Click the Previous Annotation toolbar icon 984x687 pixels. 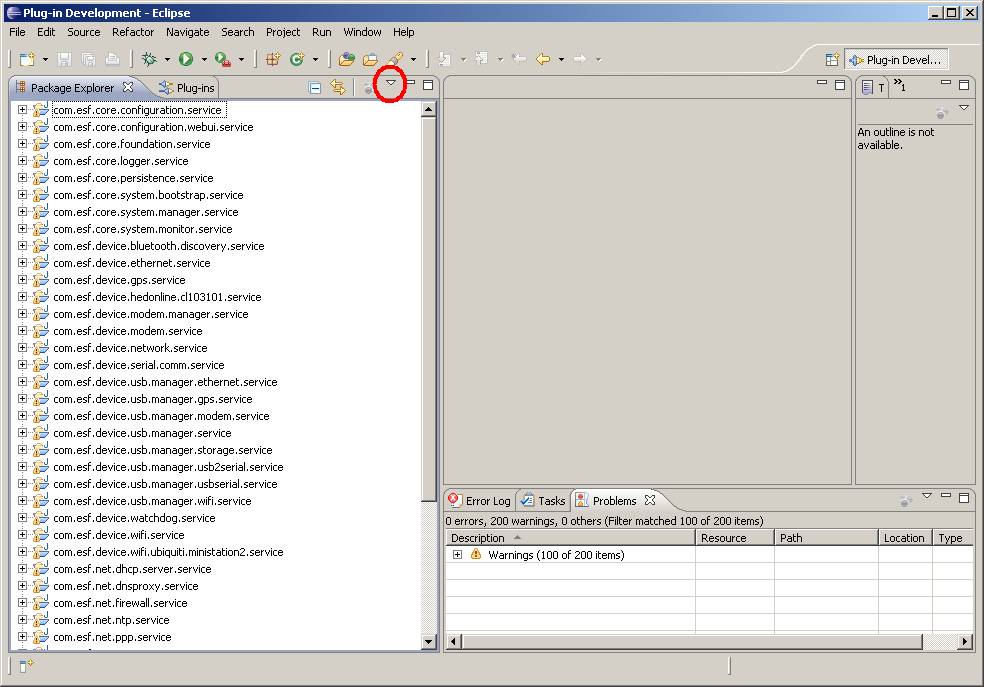(x=481, y=59)
